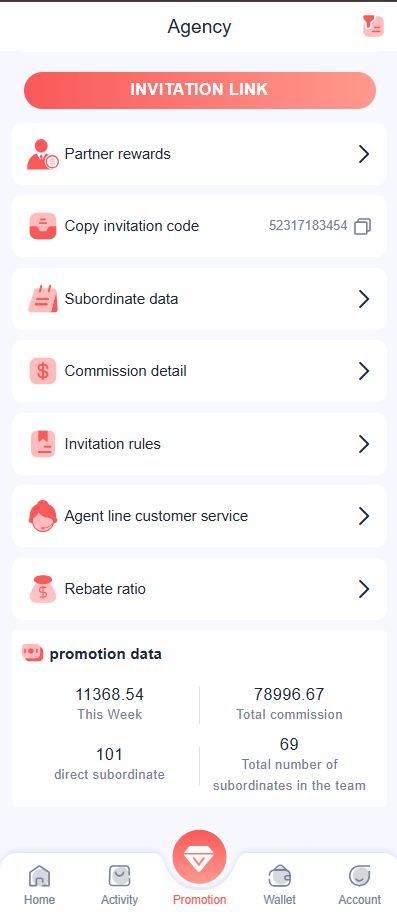Open the Commission detail dollar icon
Screen dimensions: 397x912
43,371
